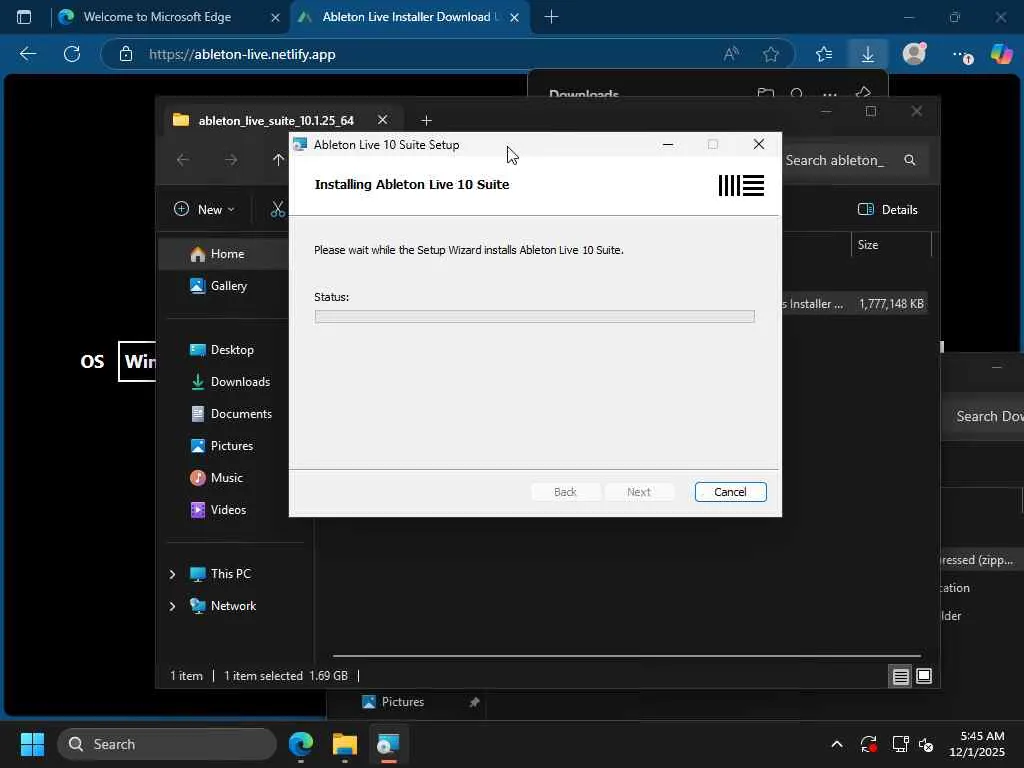Open the Windows Start menu
This screenshot has height=768, width=1024.
[32, 744]
